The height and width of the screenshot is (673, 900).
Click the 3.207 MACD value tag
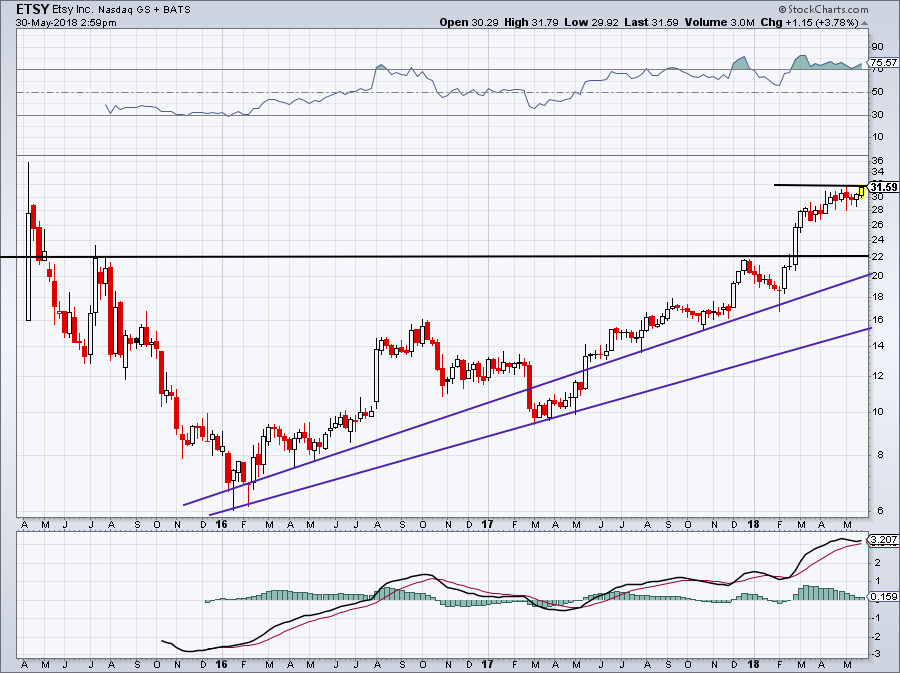pos(883,540)
